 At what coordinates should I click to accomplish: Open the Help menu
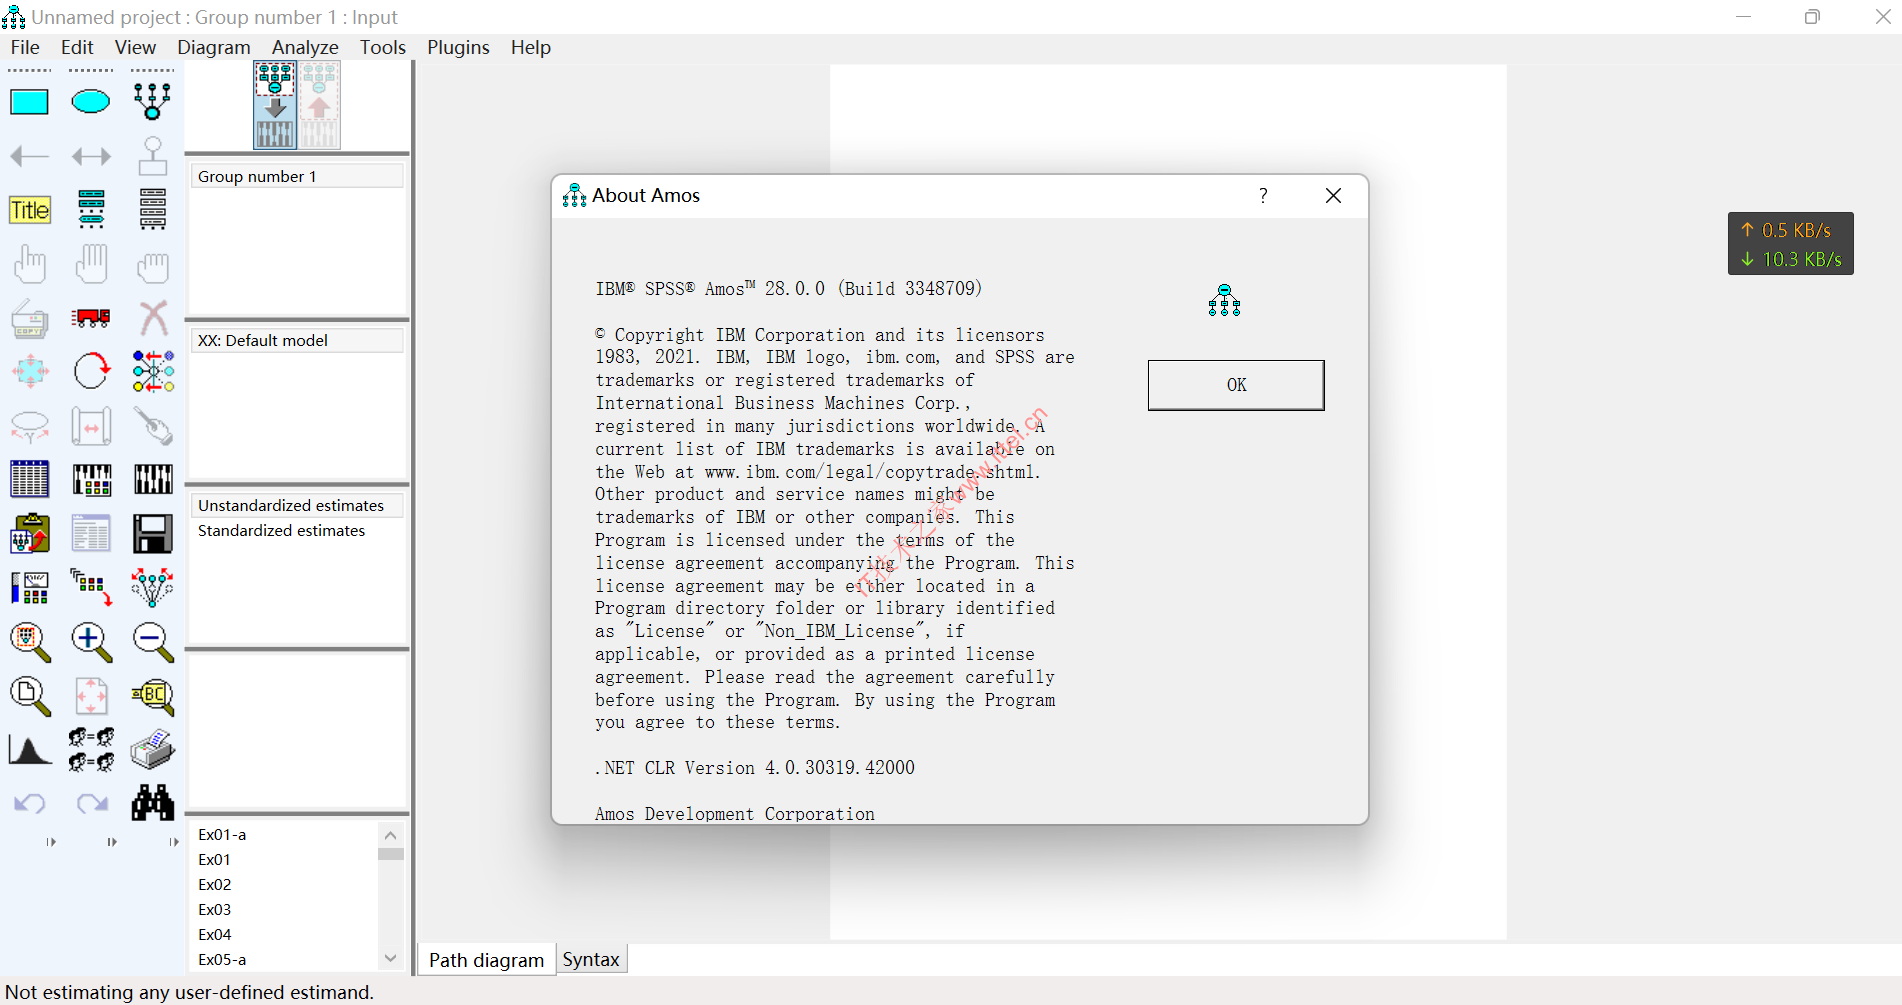[531, 47]
